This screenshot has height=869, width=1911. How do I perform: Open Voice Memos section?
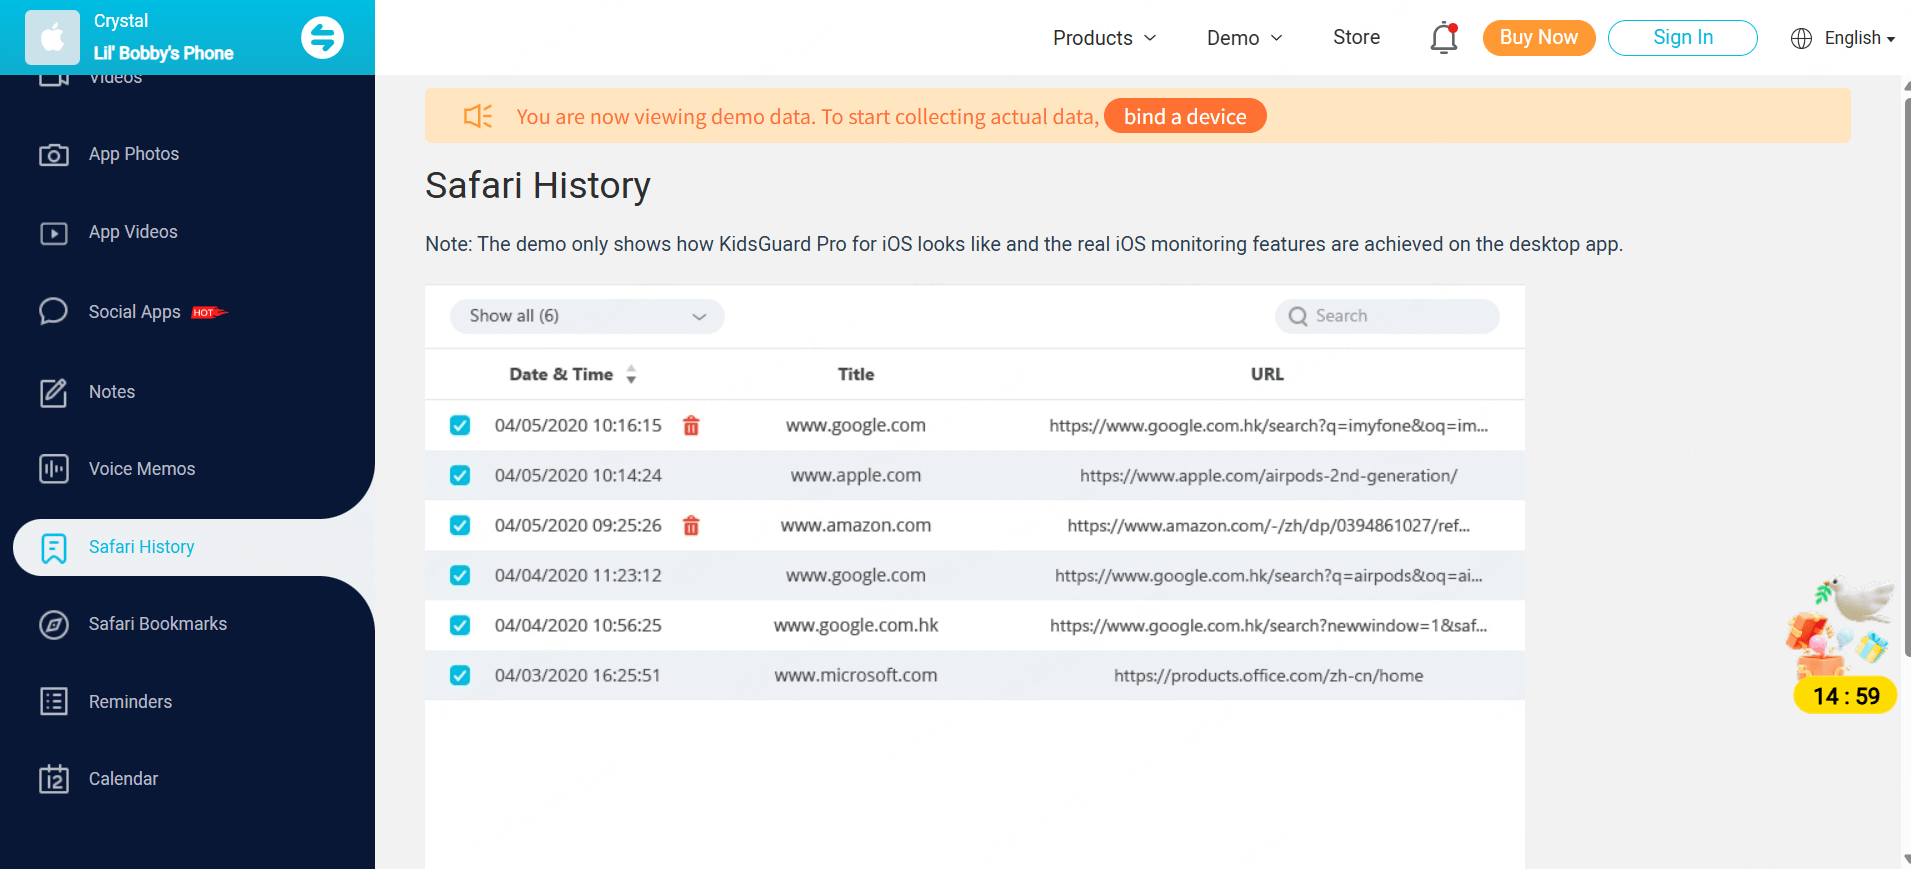click(142, 469)
